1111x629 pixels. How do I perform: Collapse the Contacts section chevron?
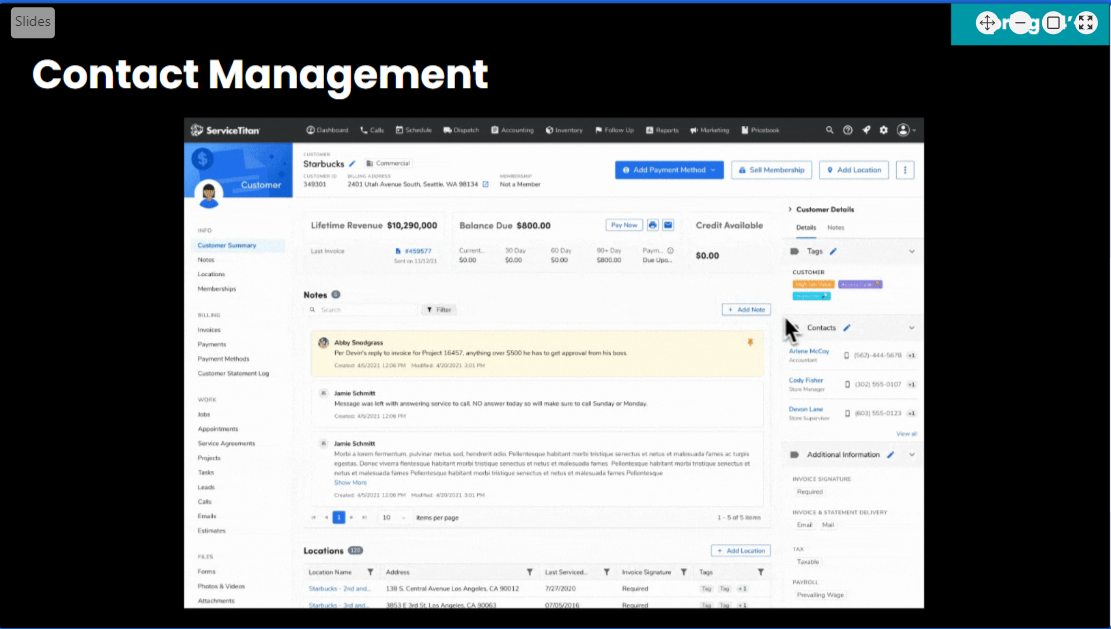912,328
